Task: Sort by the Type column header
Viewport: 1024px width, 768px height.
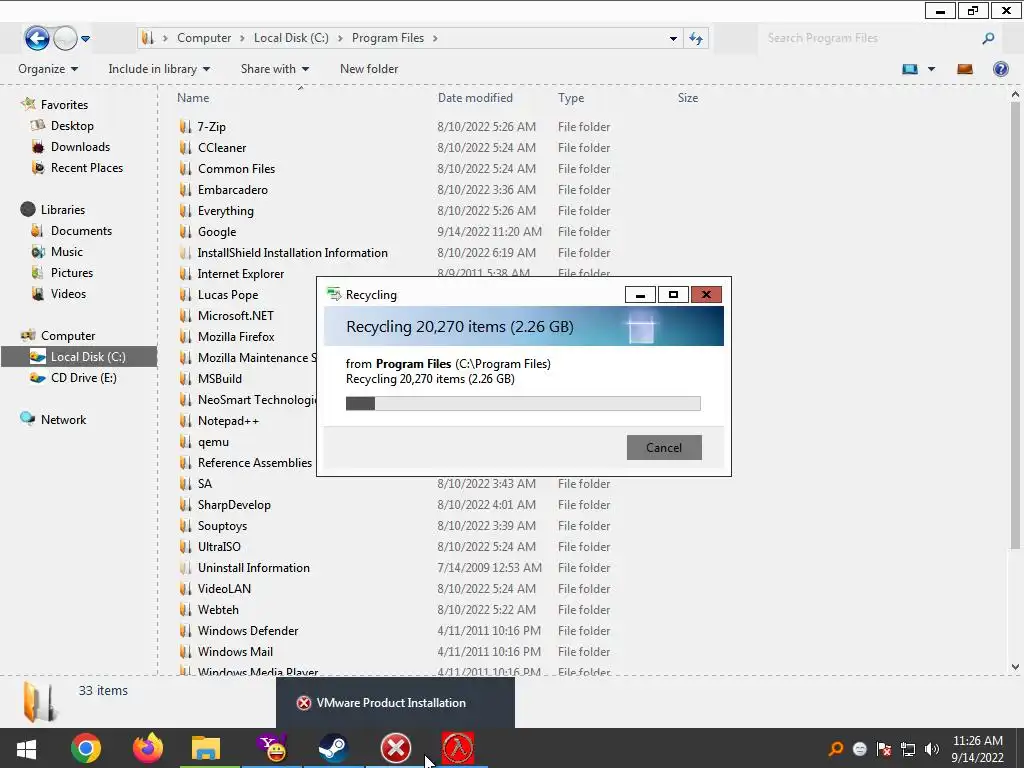Action: click(571, 98)
